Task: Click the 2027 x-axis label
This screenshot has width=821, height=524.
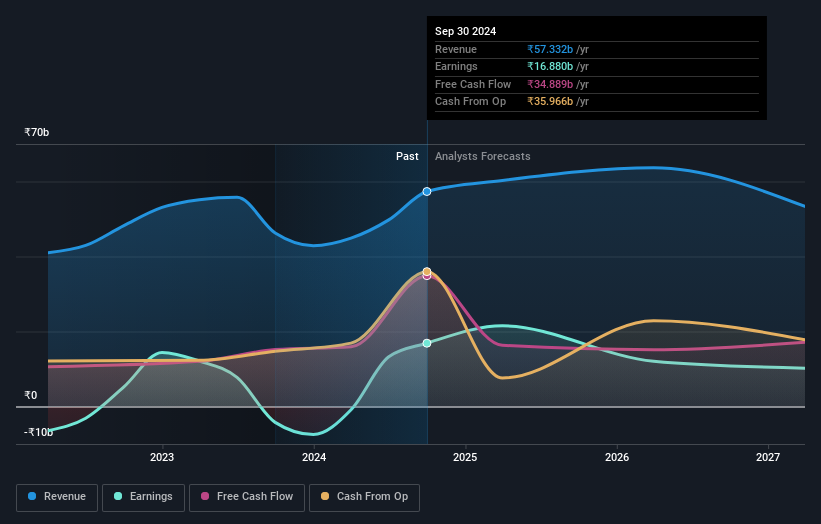Action: click(768, 457)
